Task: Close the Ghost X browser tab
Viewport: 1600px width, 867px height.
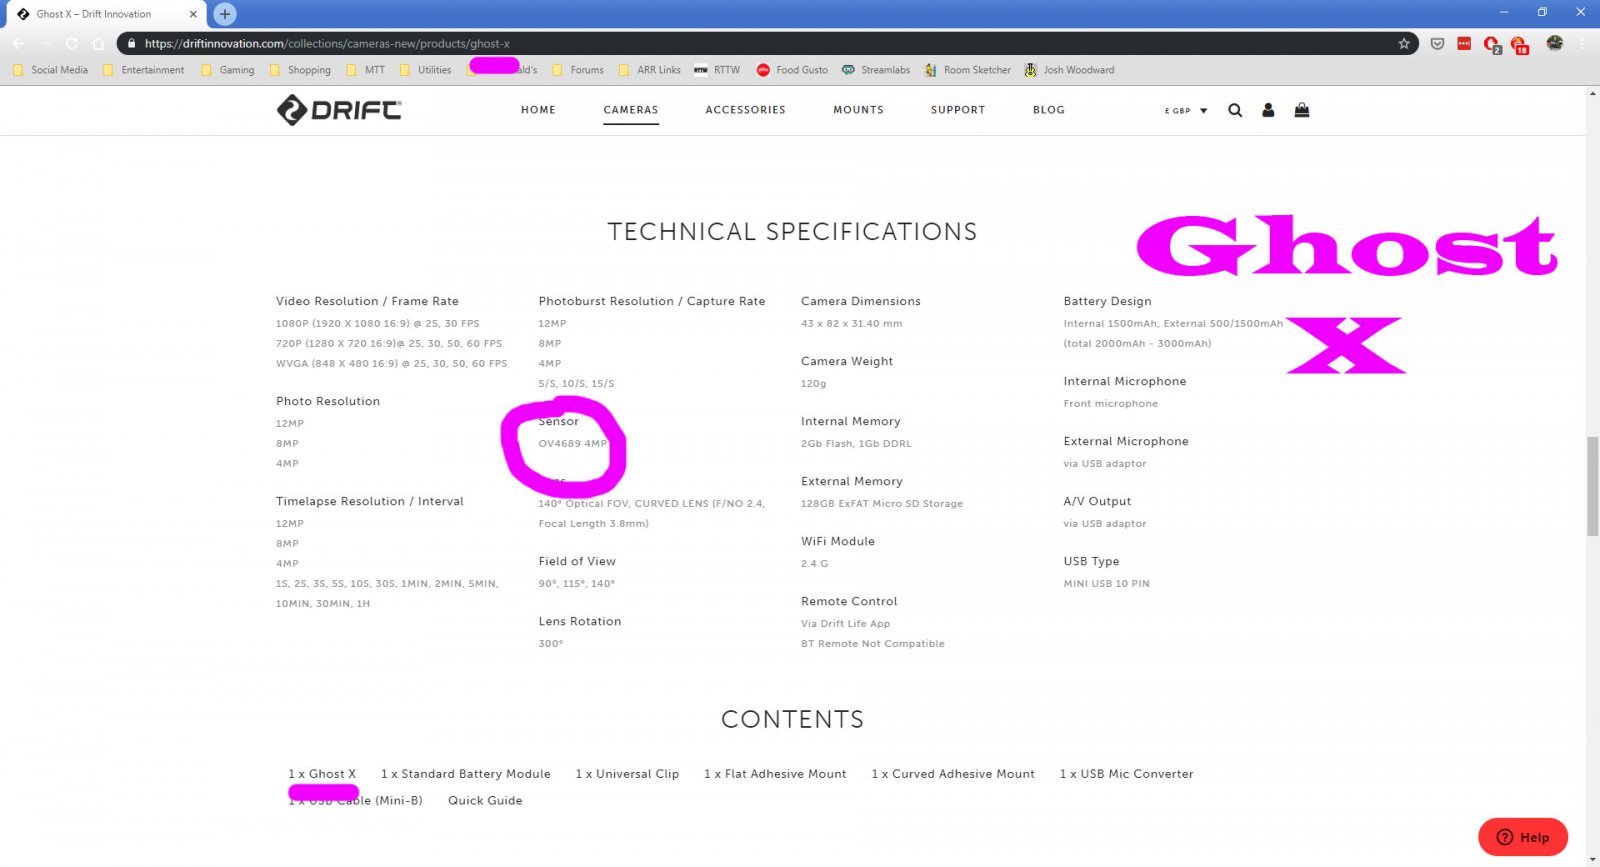Action: (193, 14)
